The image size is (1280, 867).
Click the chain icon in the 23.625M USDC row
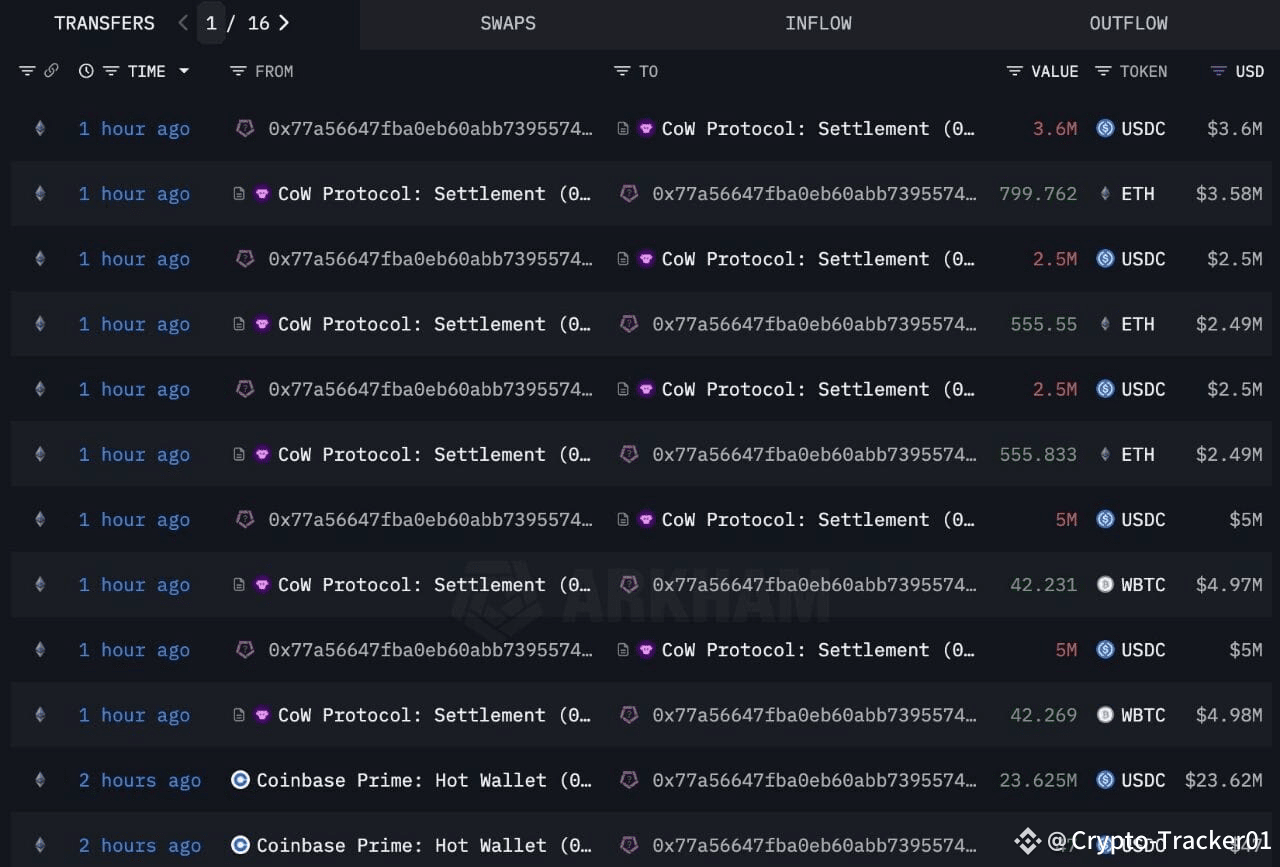[x=40, y=779]
